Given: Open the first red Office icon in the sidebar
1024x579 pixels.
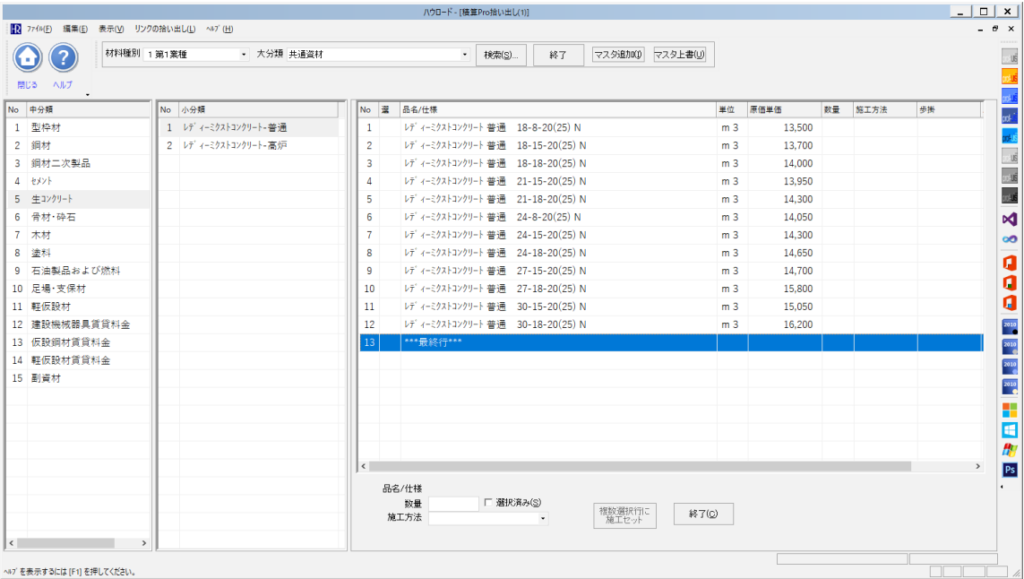Looking at the screenshot, I should coord(1009,262).
